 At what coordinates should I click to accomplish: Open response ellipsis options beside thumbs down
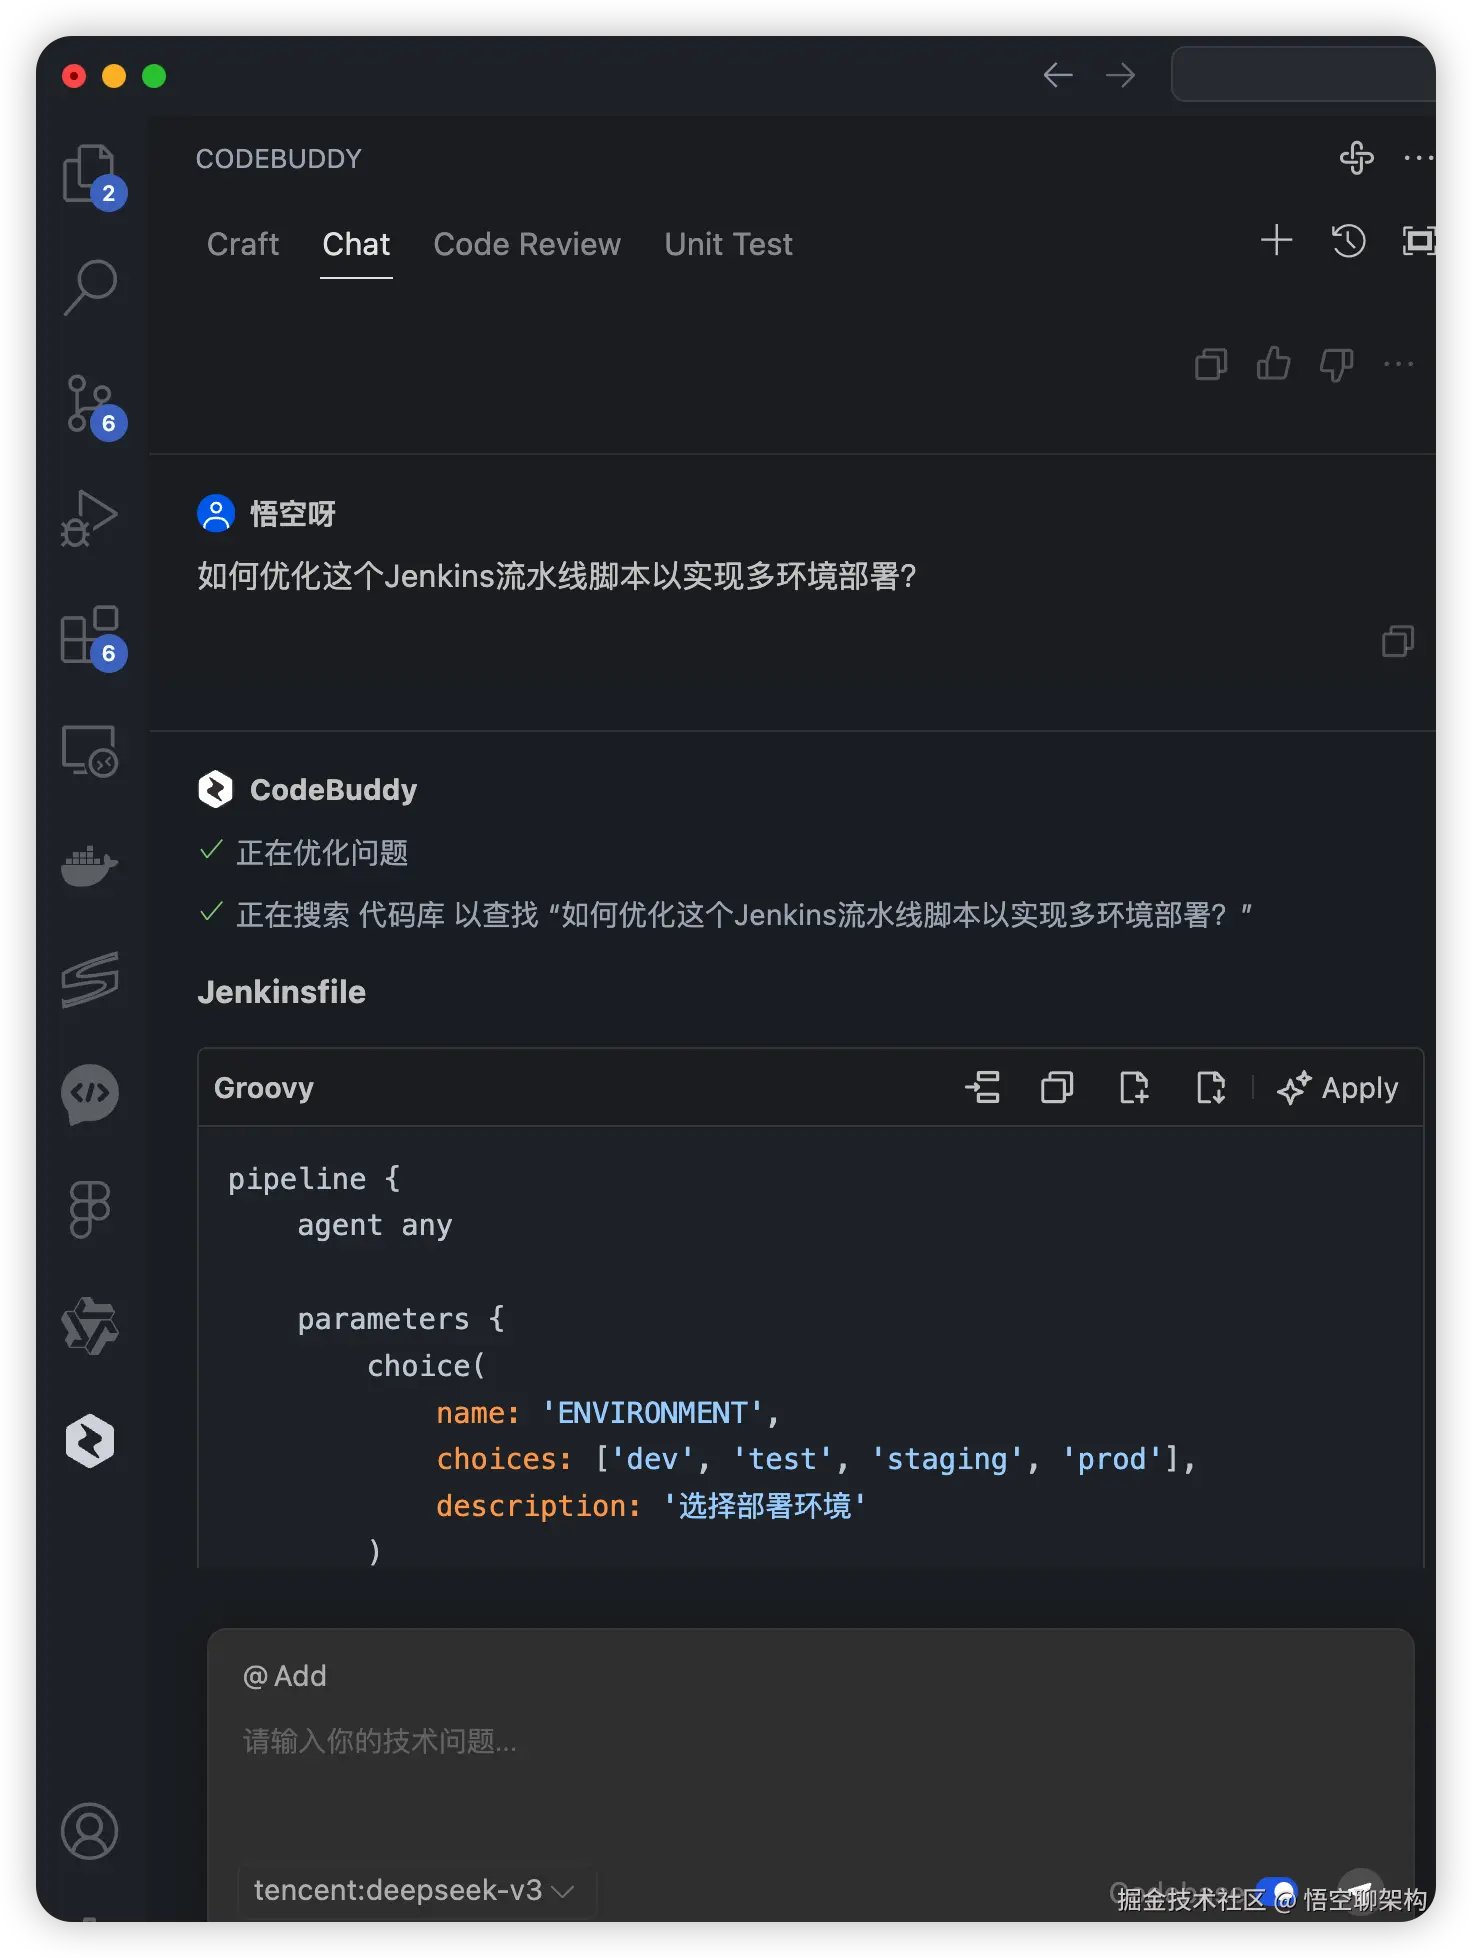tap(1398, 364)
